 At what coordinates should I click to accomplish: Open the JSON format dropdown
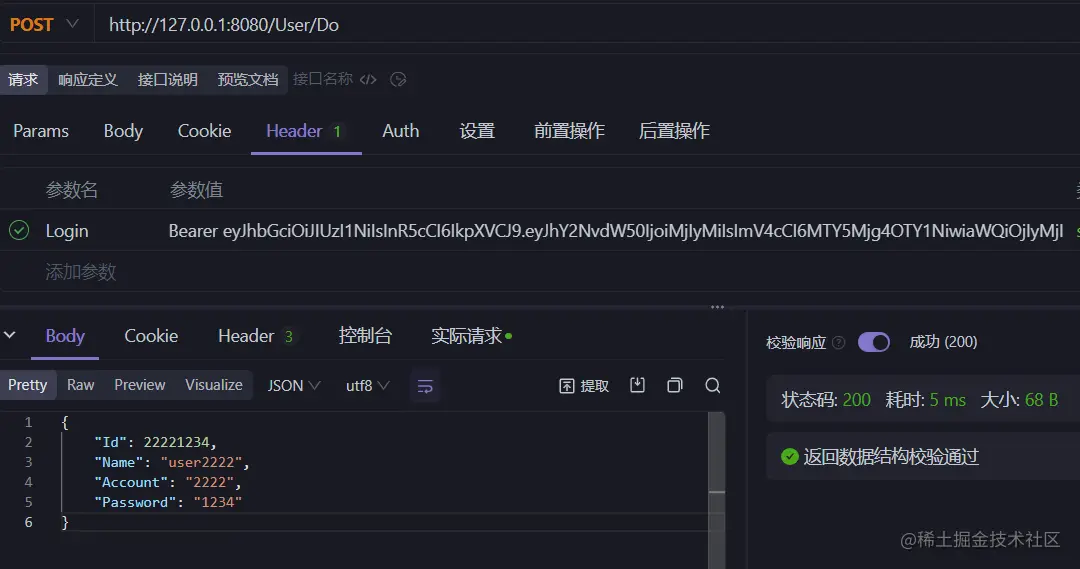(x=294, y=386)
